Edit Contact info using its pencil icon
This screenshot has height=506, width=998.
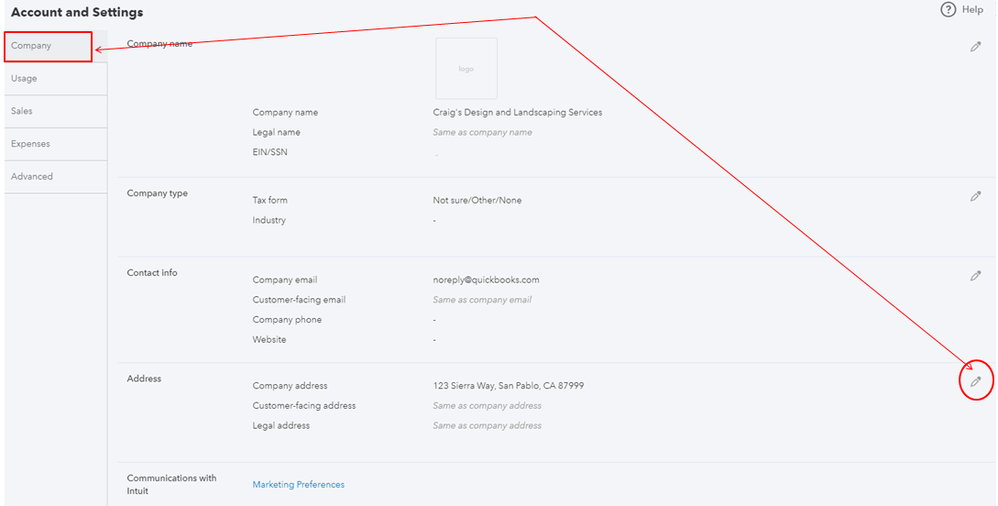(975, 276)
